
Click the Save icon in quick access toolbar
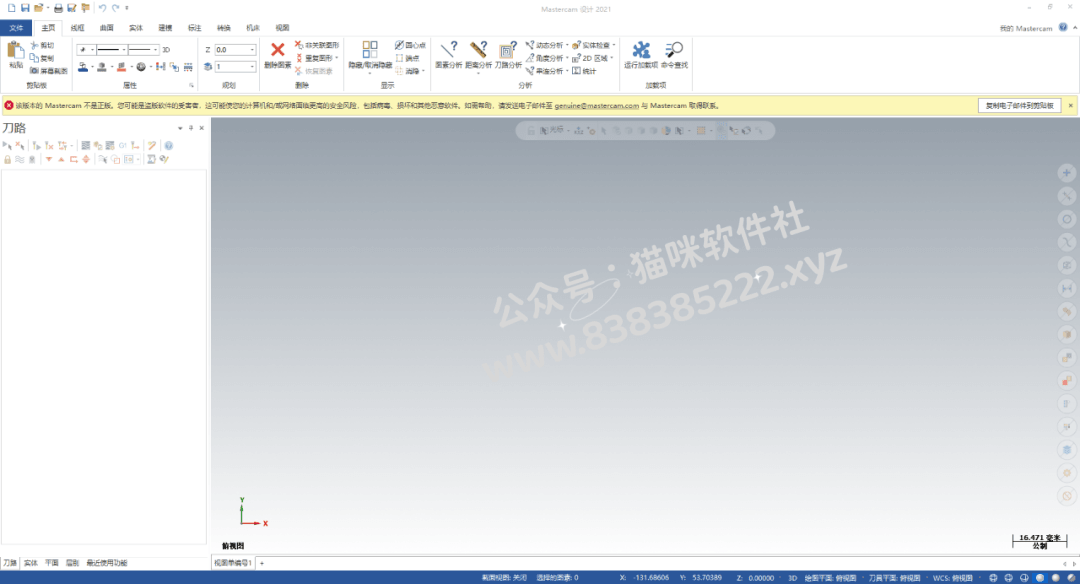(25, 8)
